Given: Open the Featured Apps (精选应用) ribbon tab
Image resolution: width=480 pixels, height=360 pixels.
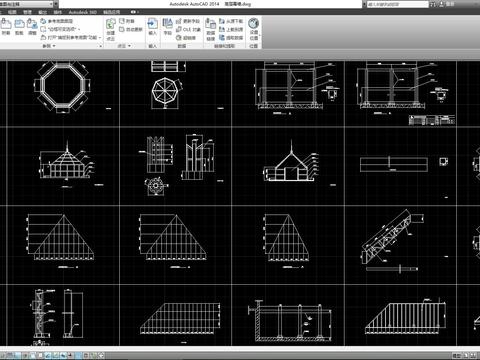Looking at the screenshot, I should pos(112,12).
